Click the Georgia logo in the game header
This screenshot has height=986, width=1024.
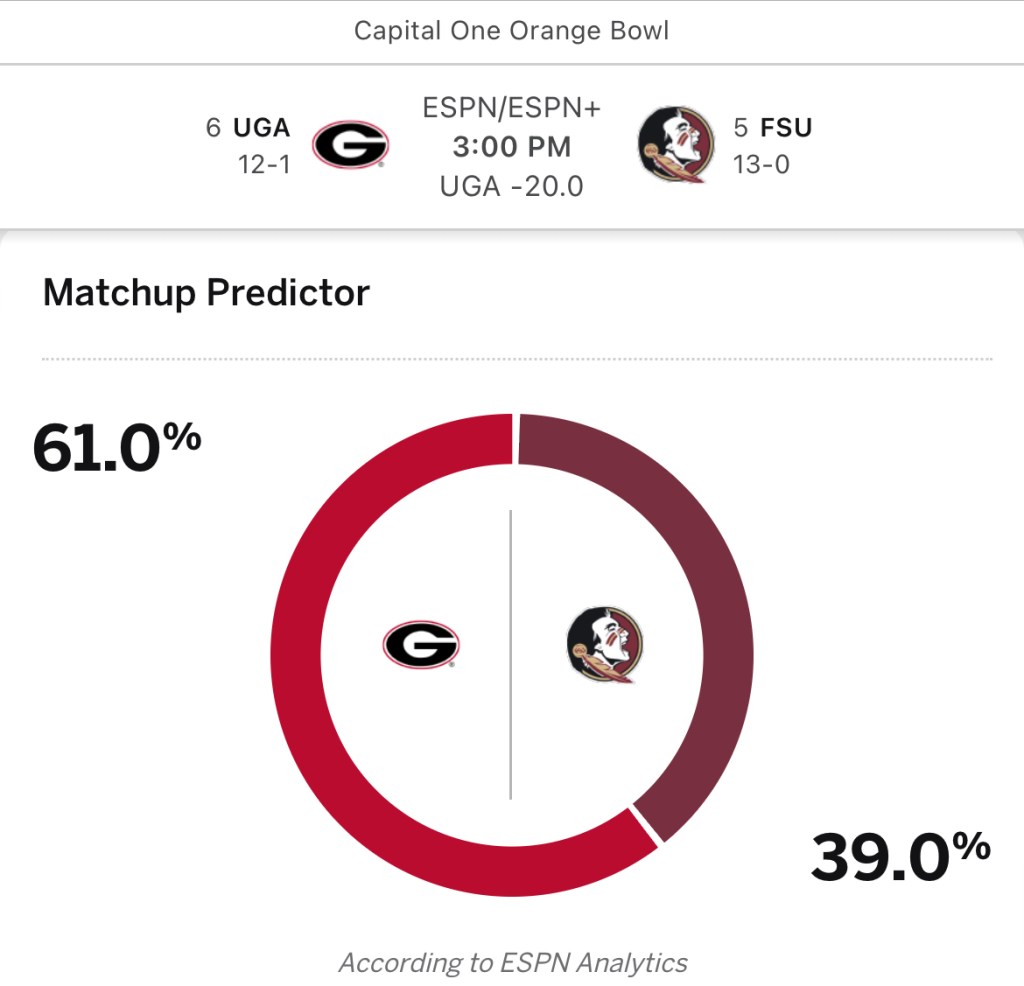point(350,147)
